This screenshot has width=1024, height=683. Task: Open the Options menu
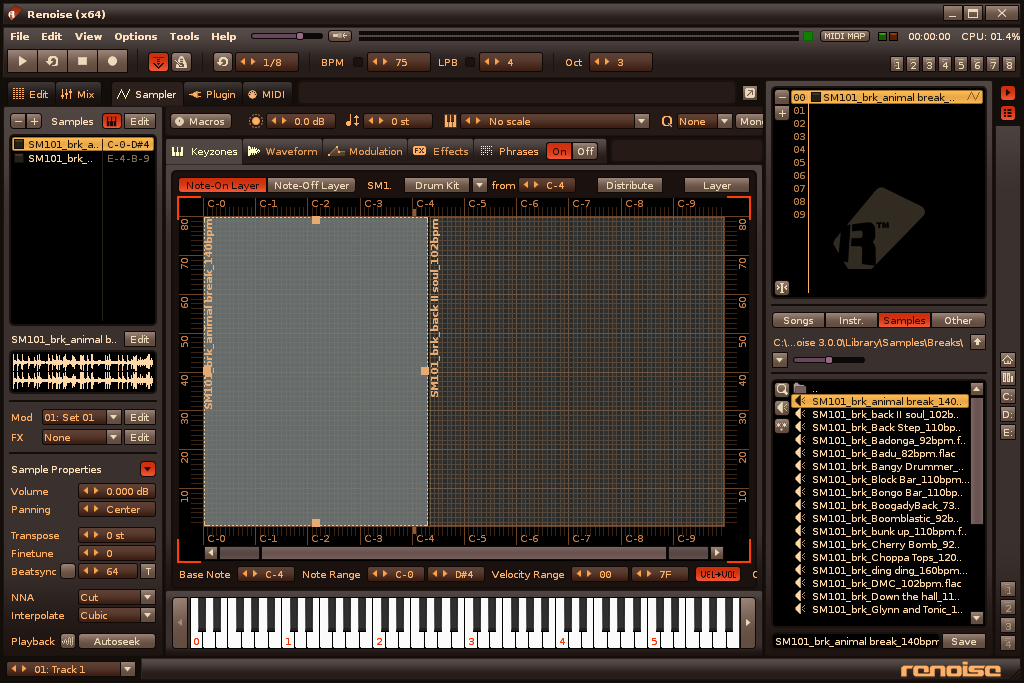coord(136,37)
